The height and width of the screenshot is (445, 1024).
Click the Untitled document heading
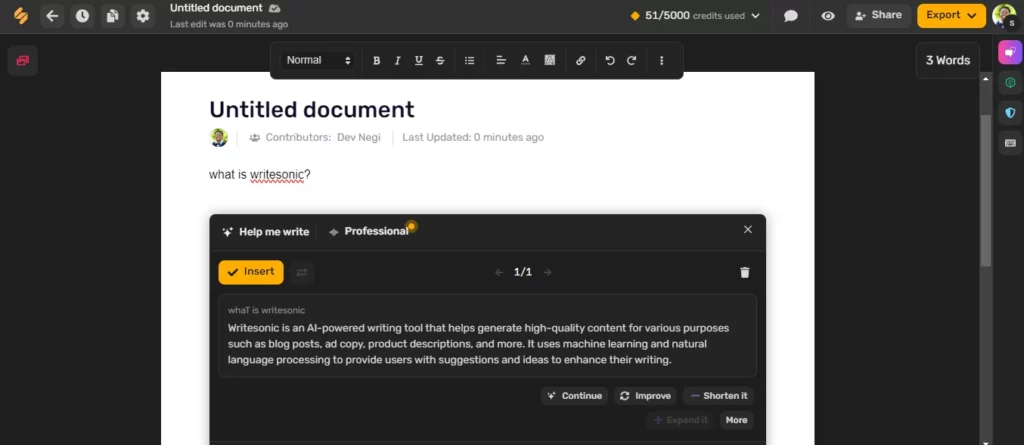312,109
